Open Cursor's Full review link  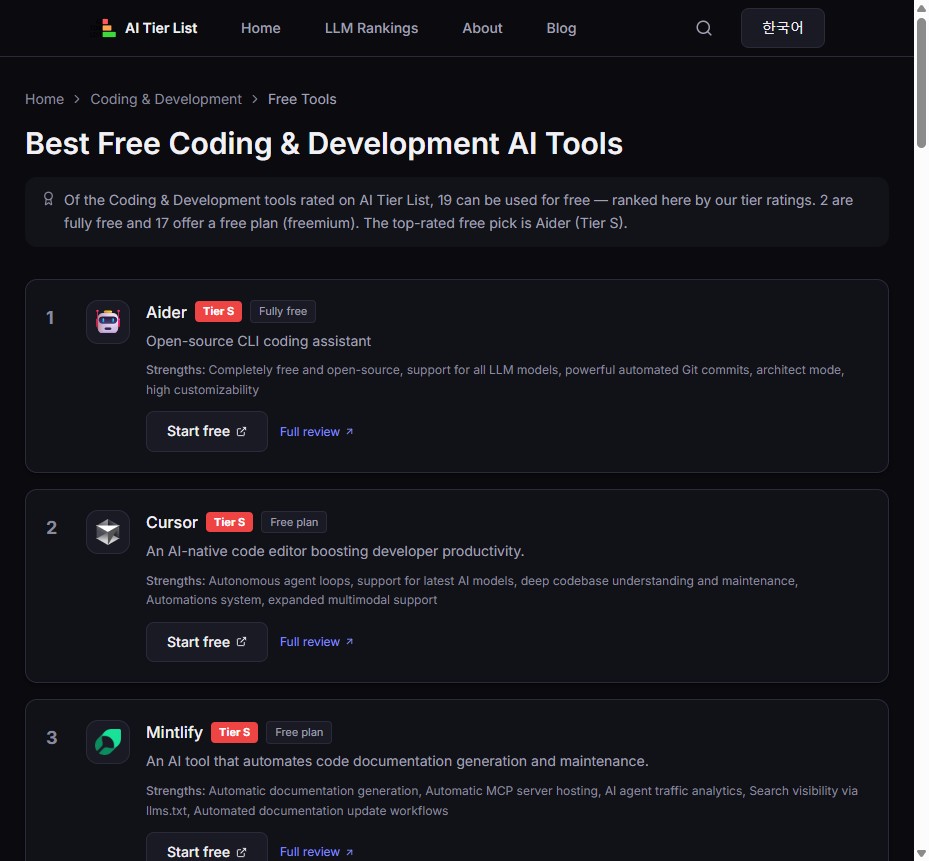point(316,642)
